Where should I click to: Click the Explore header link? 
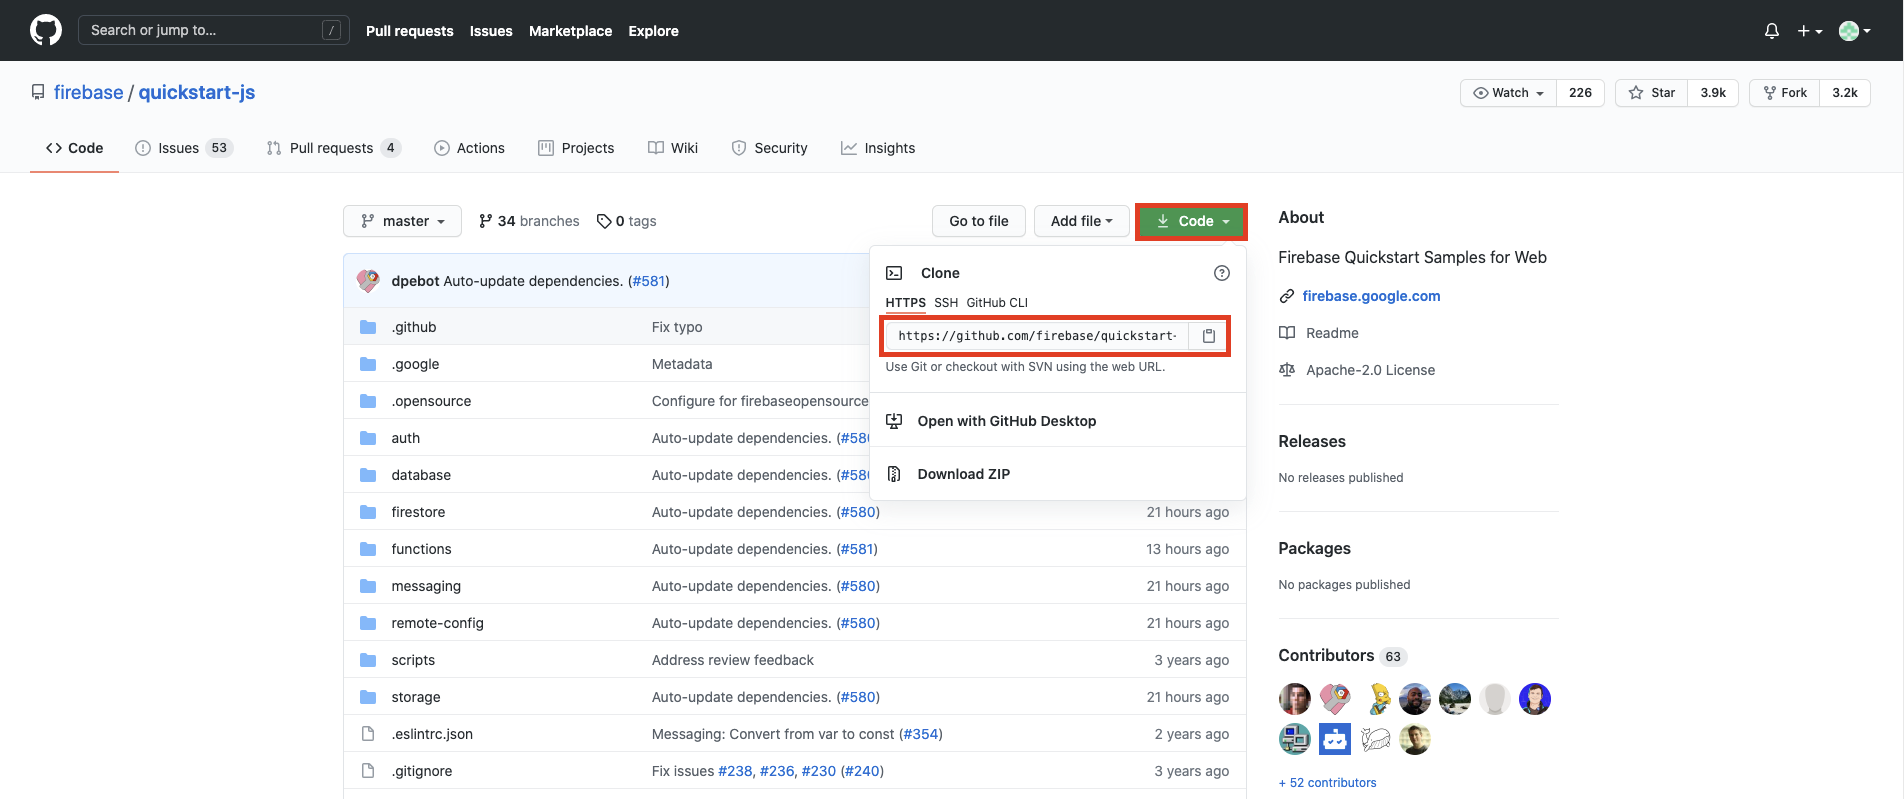pyautogui.click(x=653, y=31)
